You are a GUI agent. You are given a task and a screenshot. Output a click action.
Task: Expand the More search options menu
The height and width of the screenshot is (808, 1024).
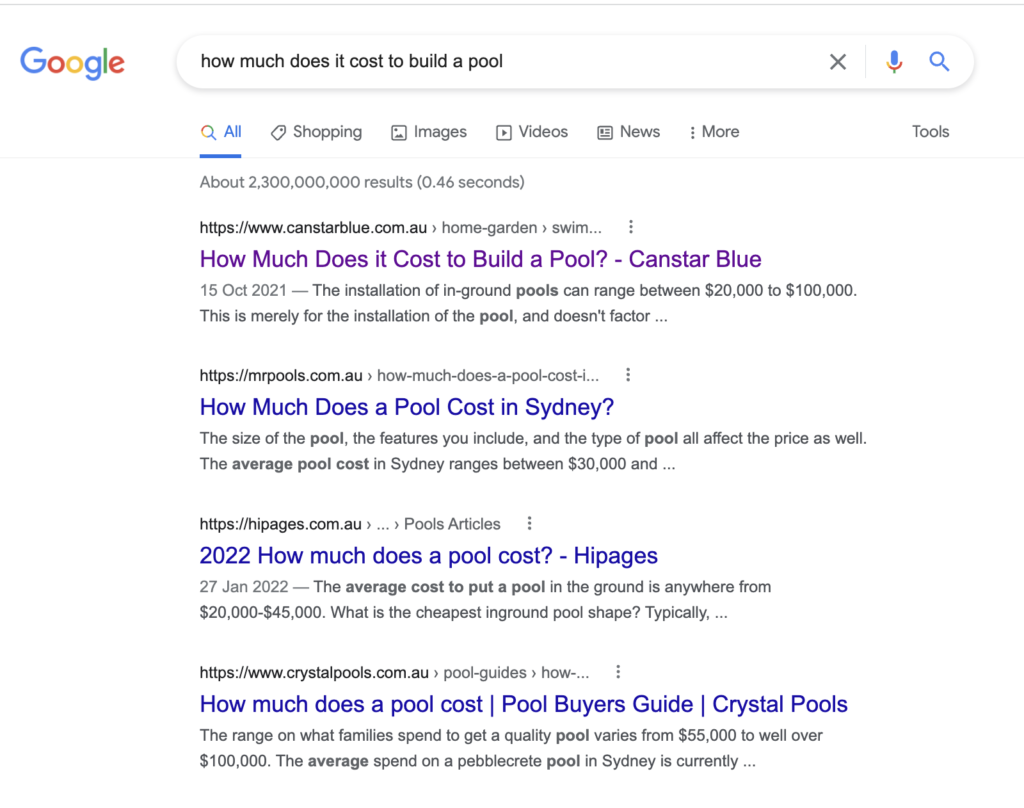[714, 132]
